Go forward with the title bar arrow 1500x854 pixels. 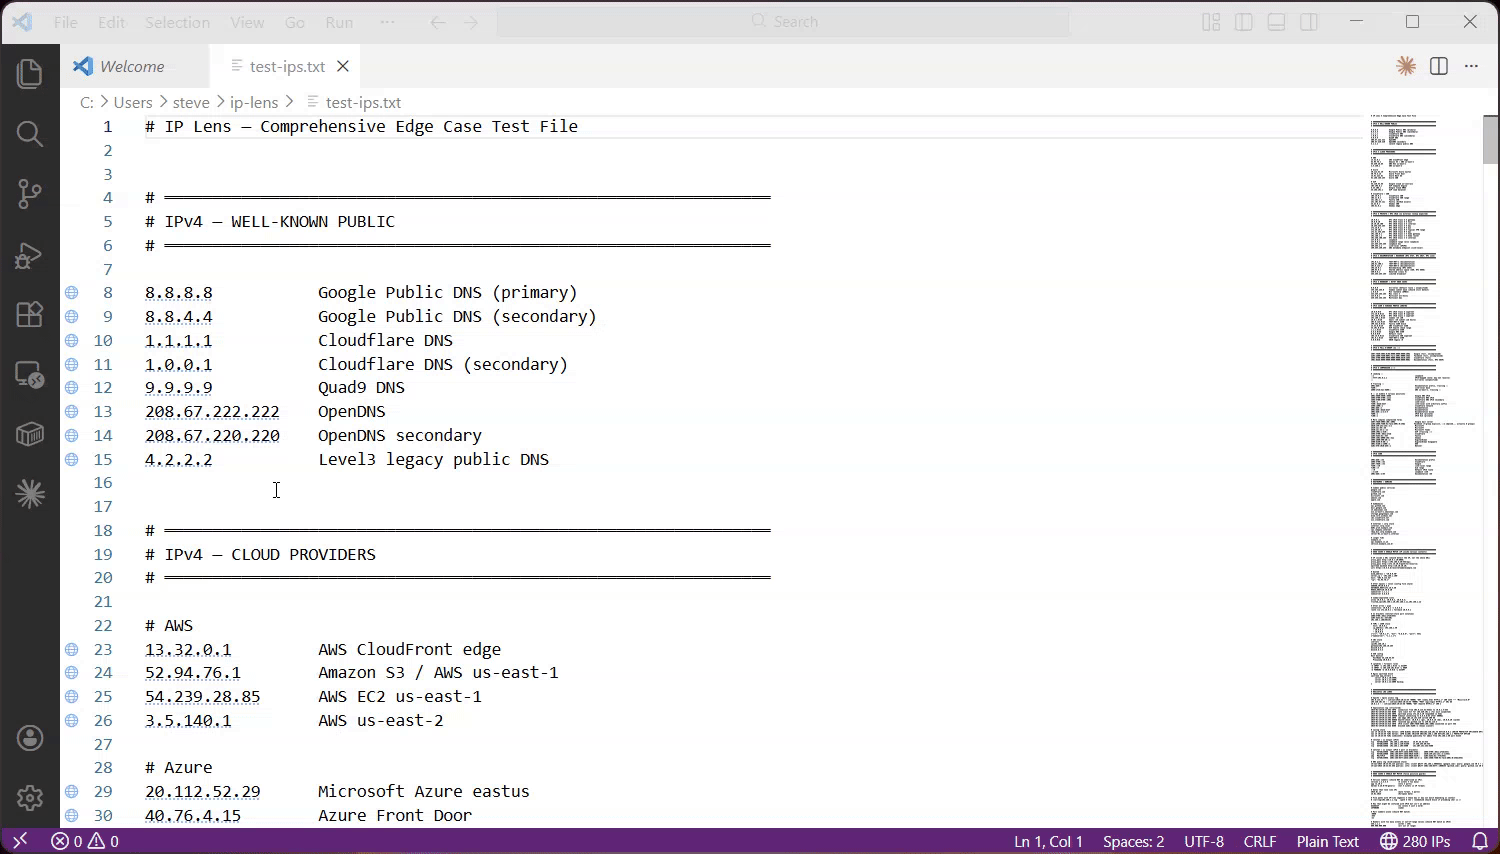pyautogui.click(x=471, y=22)
